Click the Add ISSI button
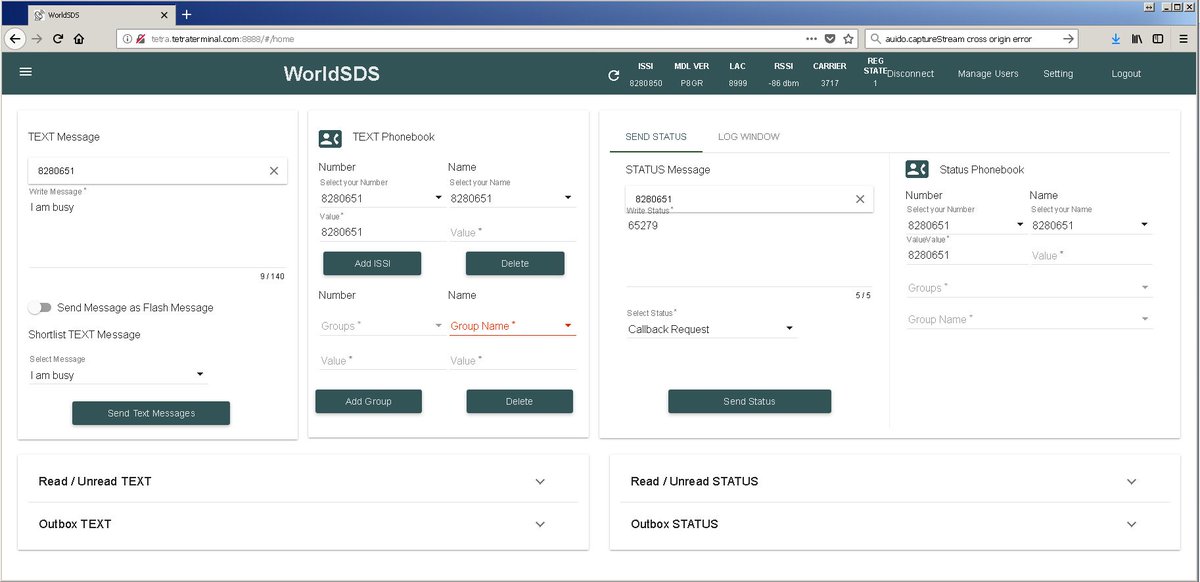 [x=372, y=263]
